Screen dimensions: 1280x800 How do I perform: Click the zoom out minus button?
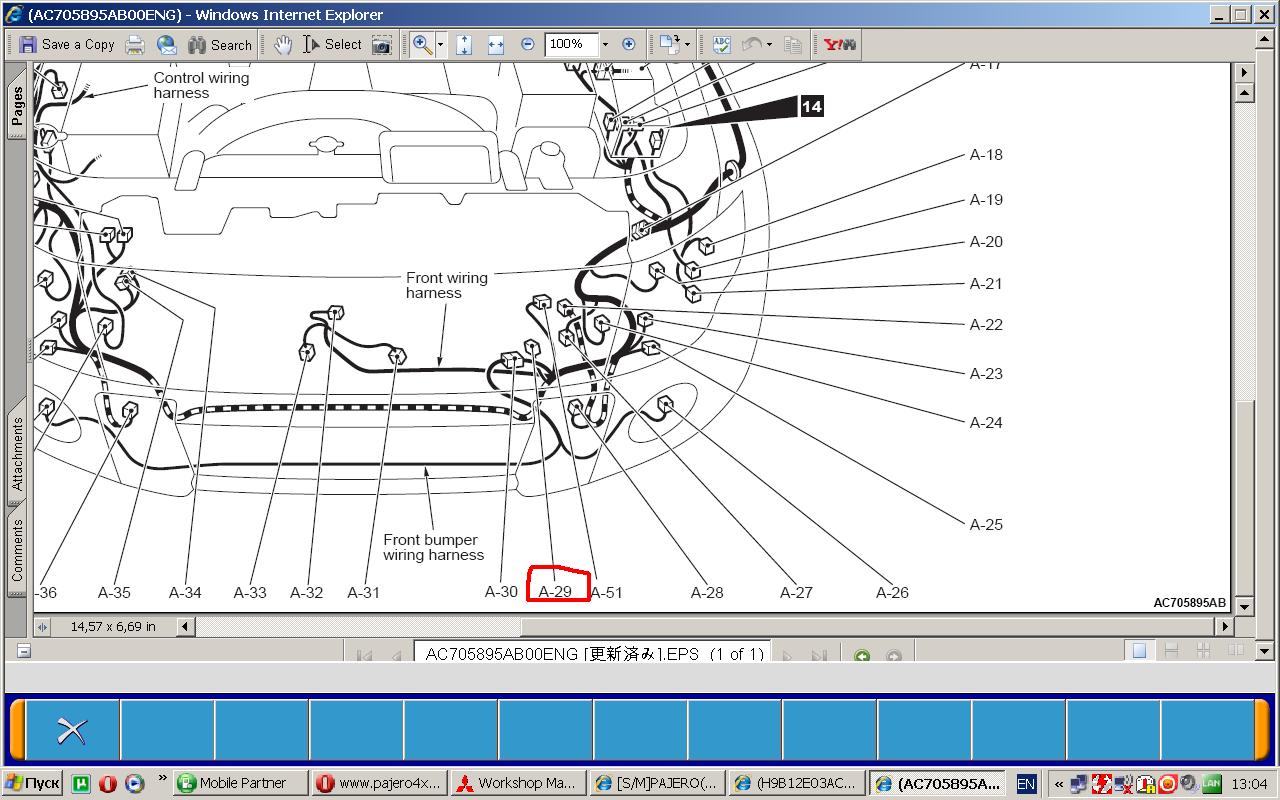(x=527, y=44)
